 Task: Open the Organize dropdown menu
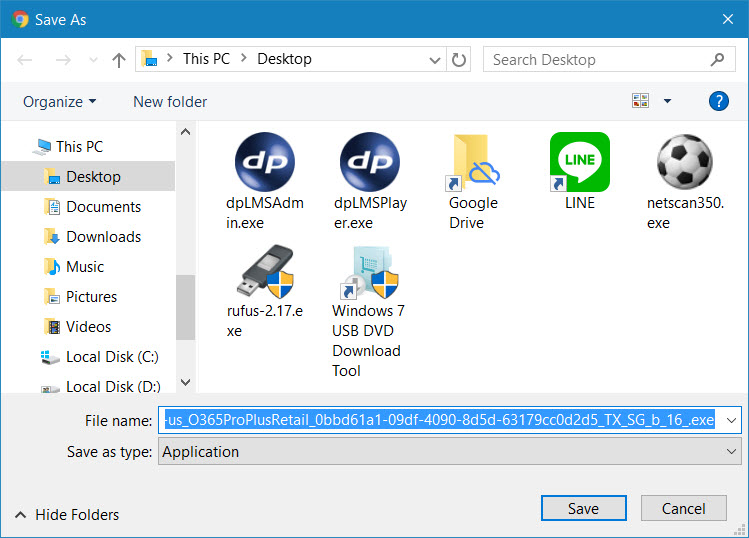60,101
